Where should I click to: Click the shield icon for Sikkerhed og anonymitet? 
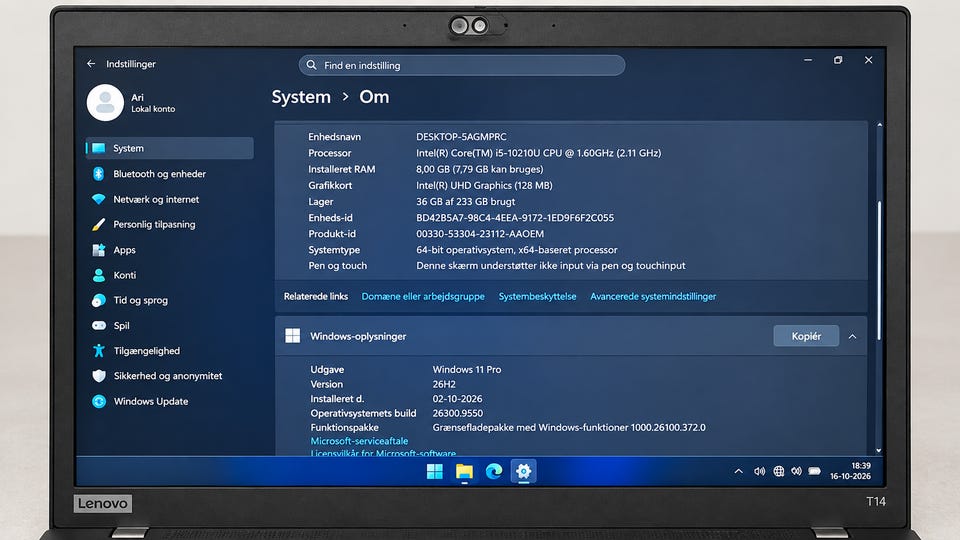click(99, 376)
